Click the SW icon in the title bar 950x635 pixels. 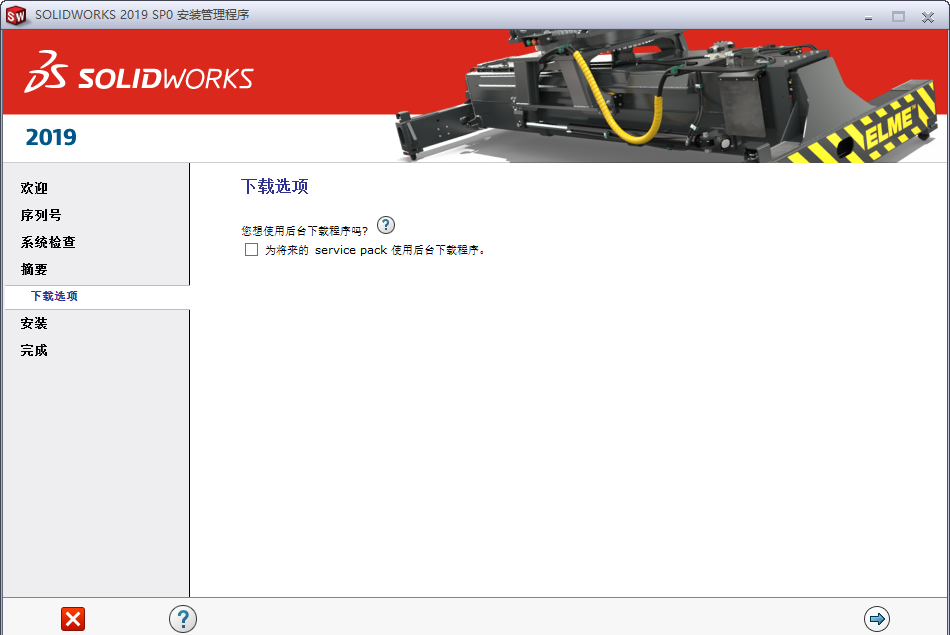coord(16,15)
